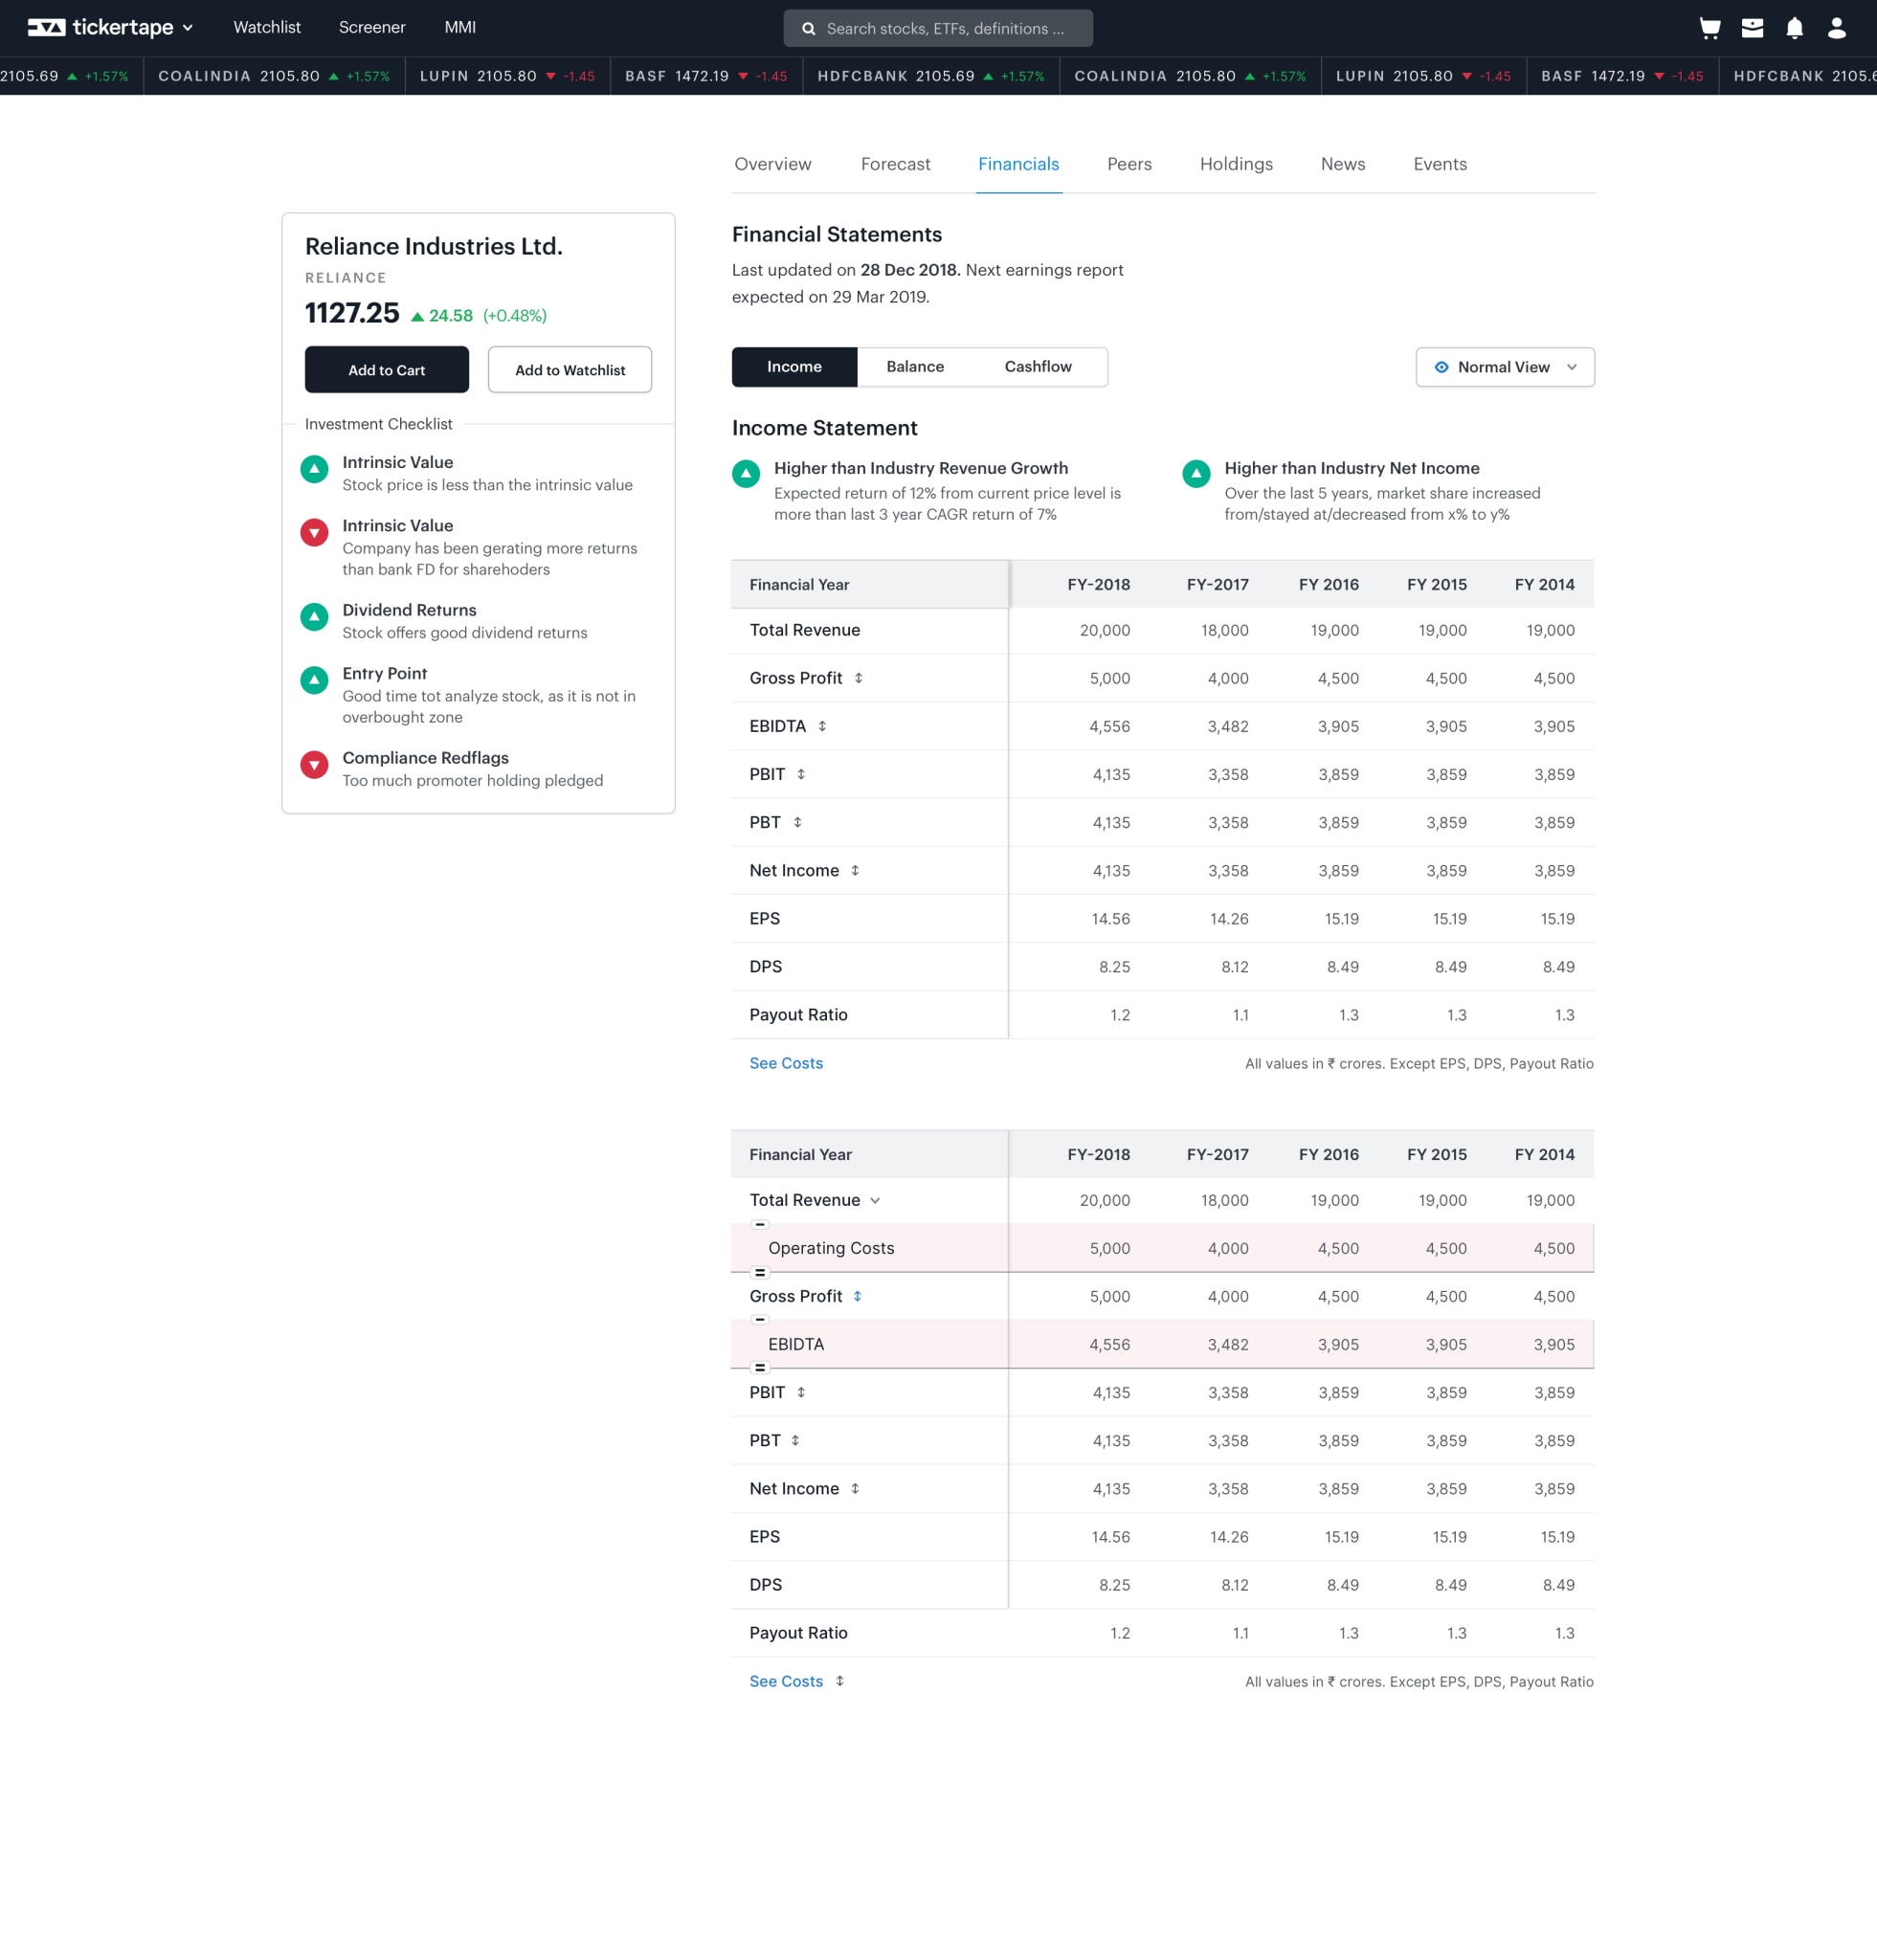1877x1960 pixels.
Task: Expand Net Income row in first table
Action: (x=855, y=870)
